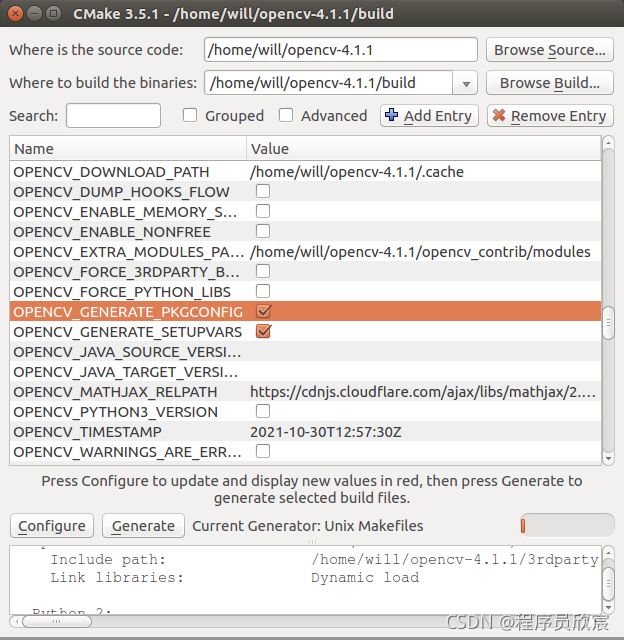Click the Value column header
The height and width of the screenshot is (640, 624).
pos(424,149)
